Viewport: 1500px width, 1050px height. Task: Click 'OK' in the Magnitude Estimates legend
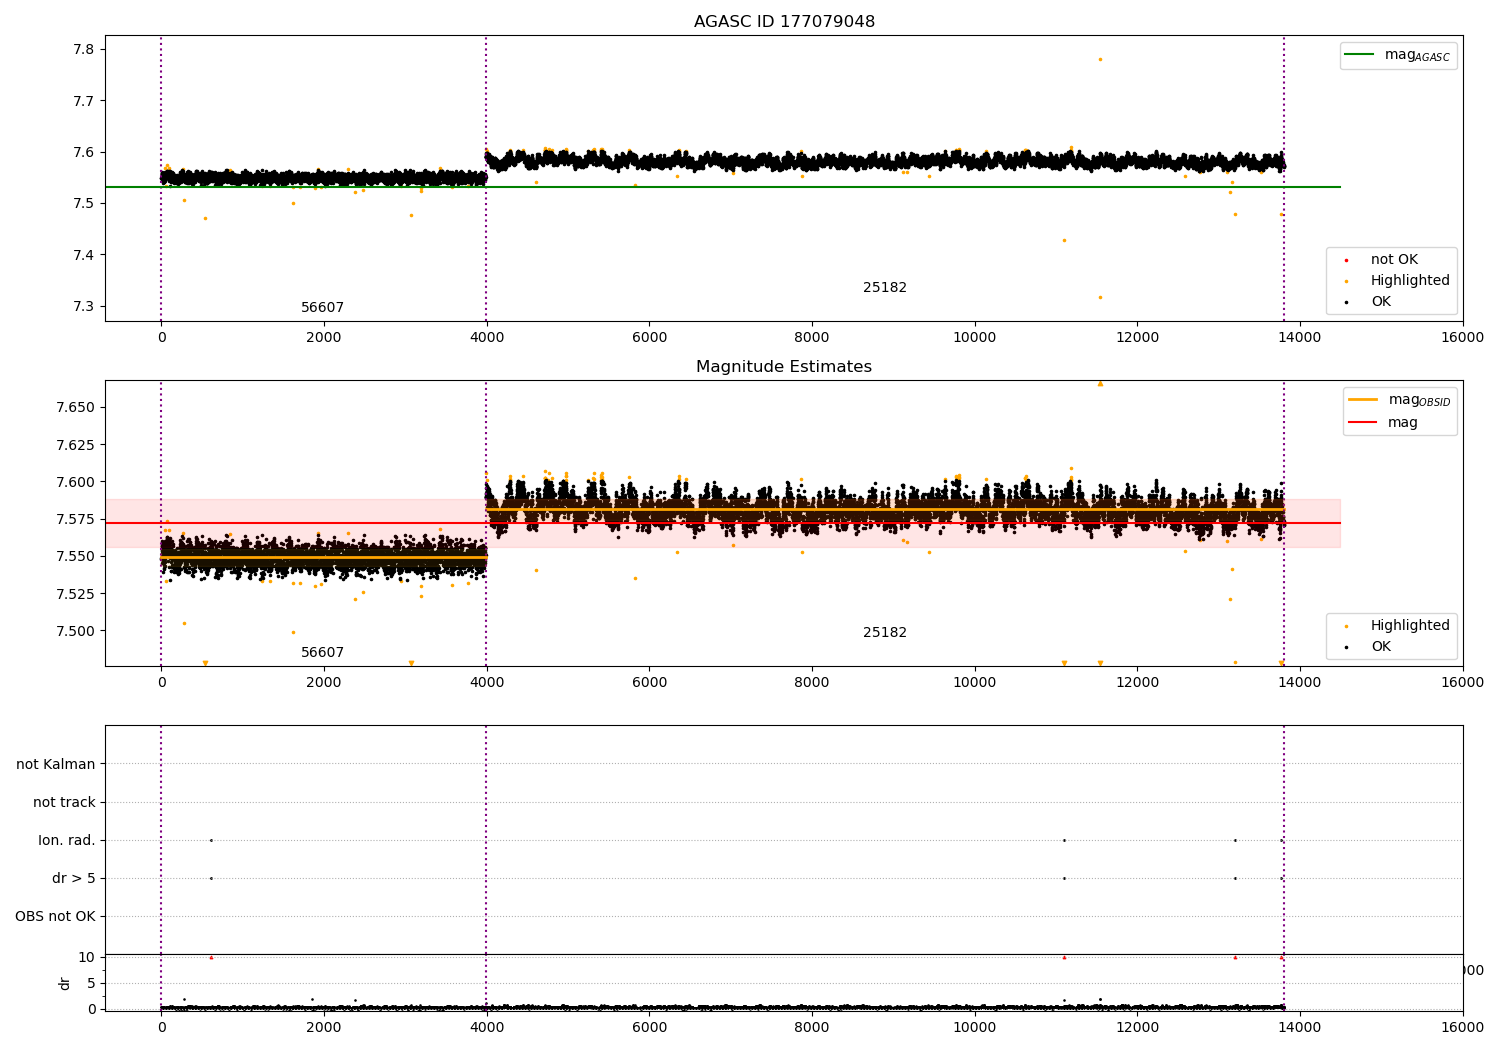tap(1368, 647)
